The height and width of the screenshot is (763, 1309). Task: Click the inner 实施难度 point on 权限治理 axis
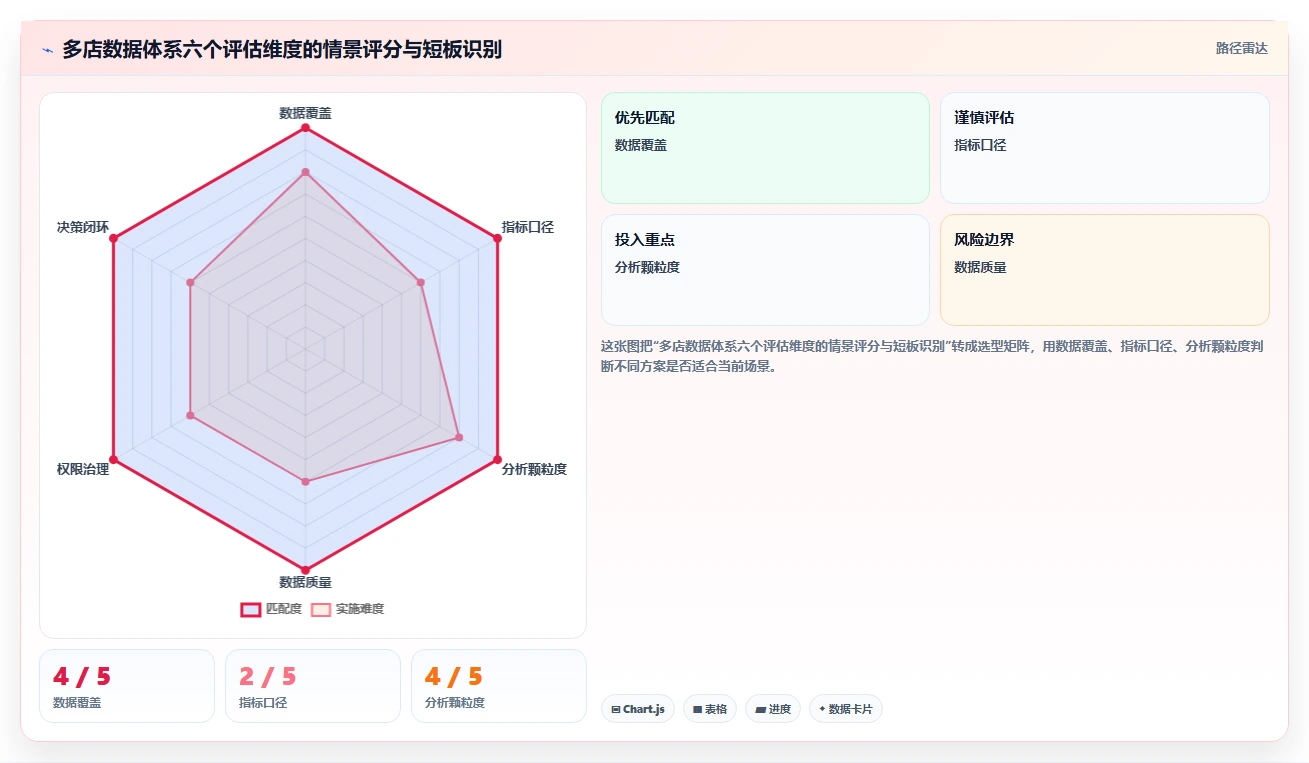(x=190, y=415)
